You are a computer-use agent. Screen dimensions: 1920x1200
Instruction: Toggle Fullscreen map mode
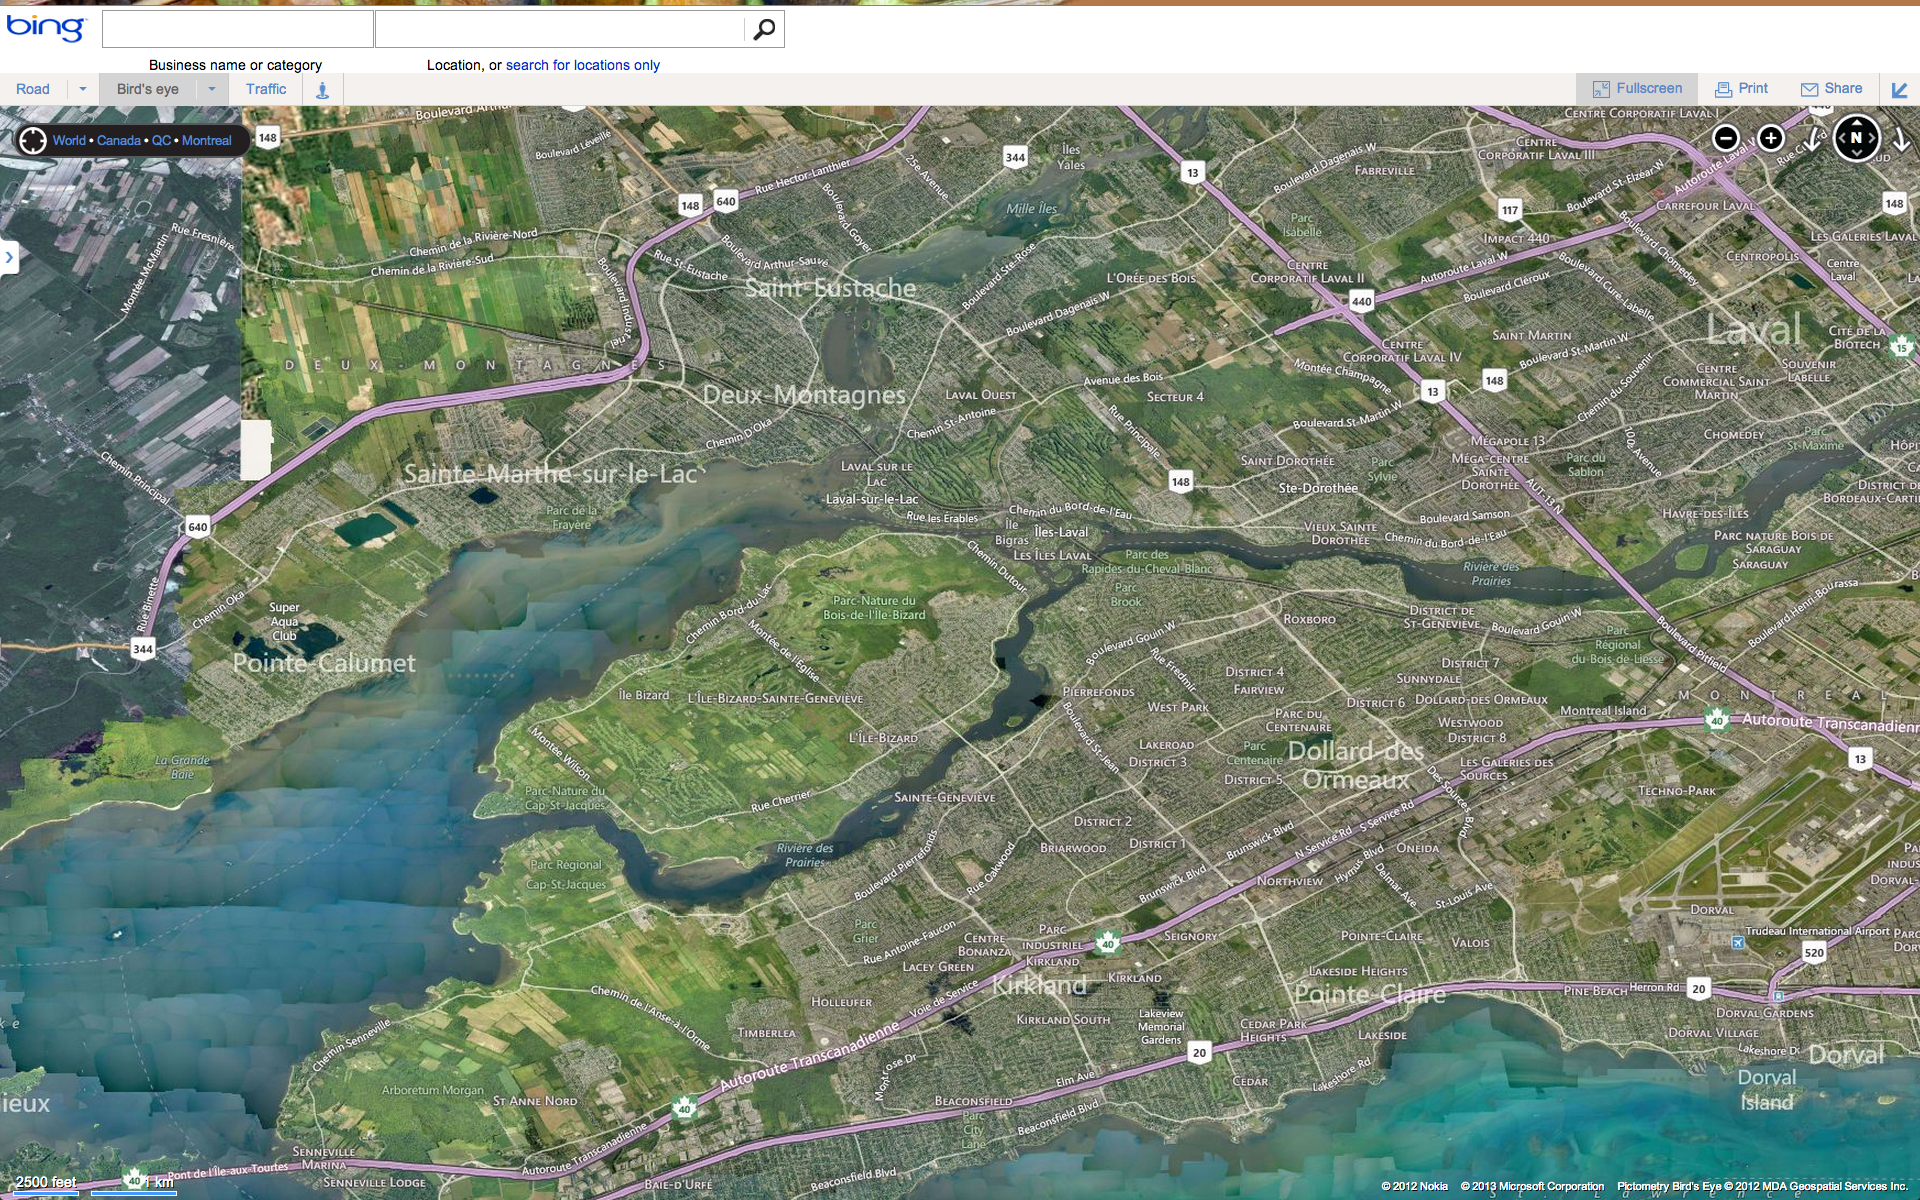[1637, 88]
